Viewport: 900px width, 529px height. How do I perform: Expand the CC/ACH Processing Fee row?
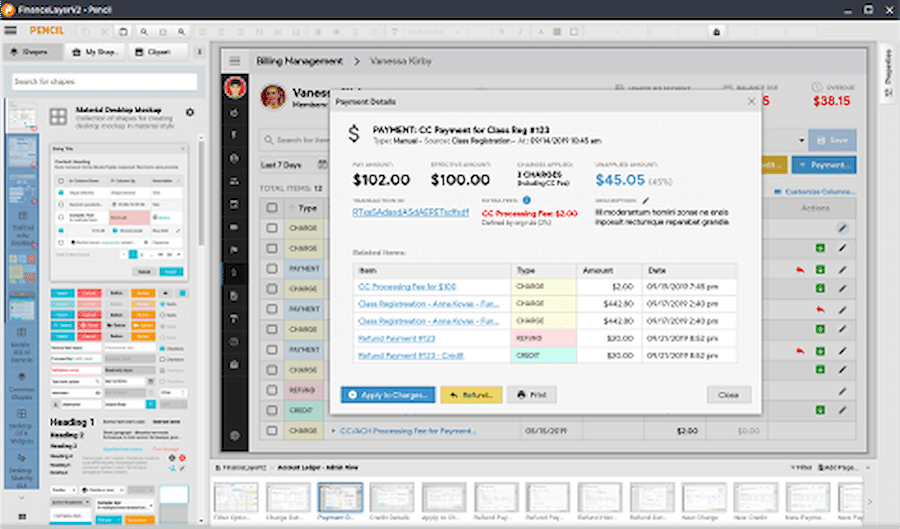[333, 431]
